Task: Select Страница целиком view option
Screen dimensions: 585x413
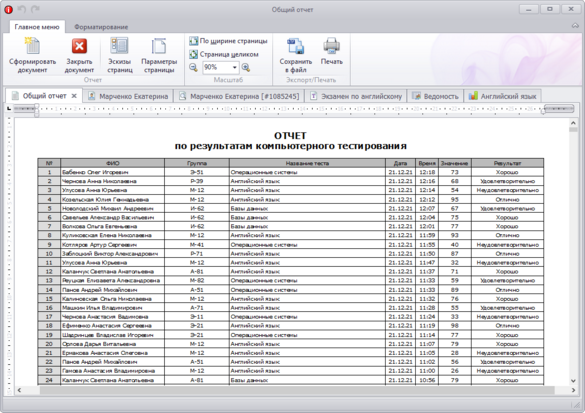Action: 224,54
